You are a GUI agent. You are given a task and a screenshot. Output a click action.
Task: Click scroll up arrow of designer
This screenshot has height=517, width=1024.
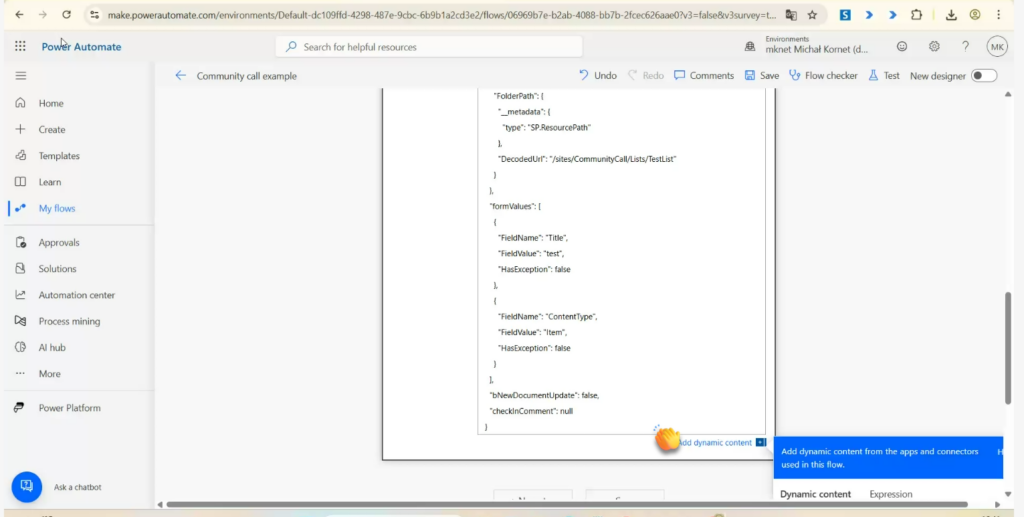pyautogui.click(x=1008, y=95)
